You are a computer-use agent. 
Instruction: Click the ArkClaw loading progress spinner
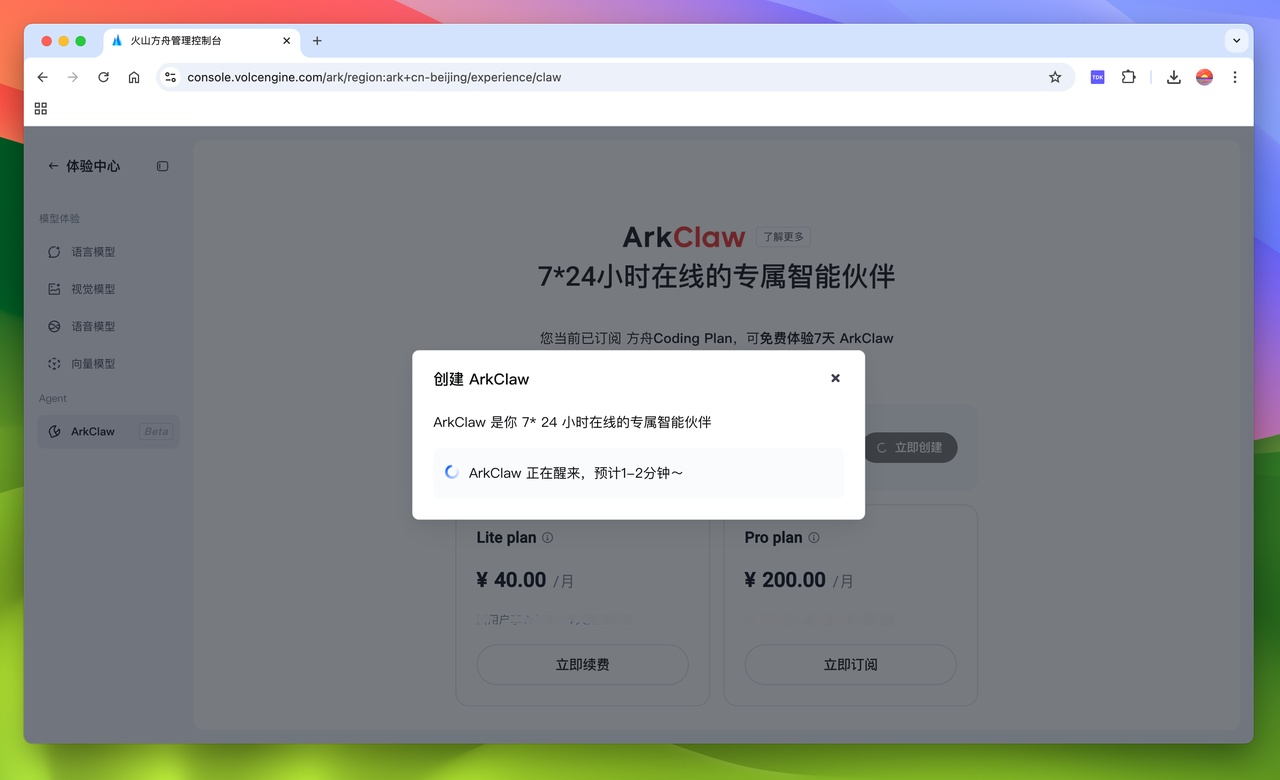point(451,471)
